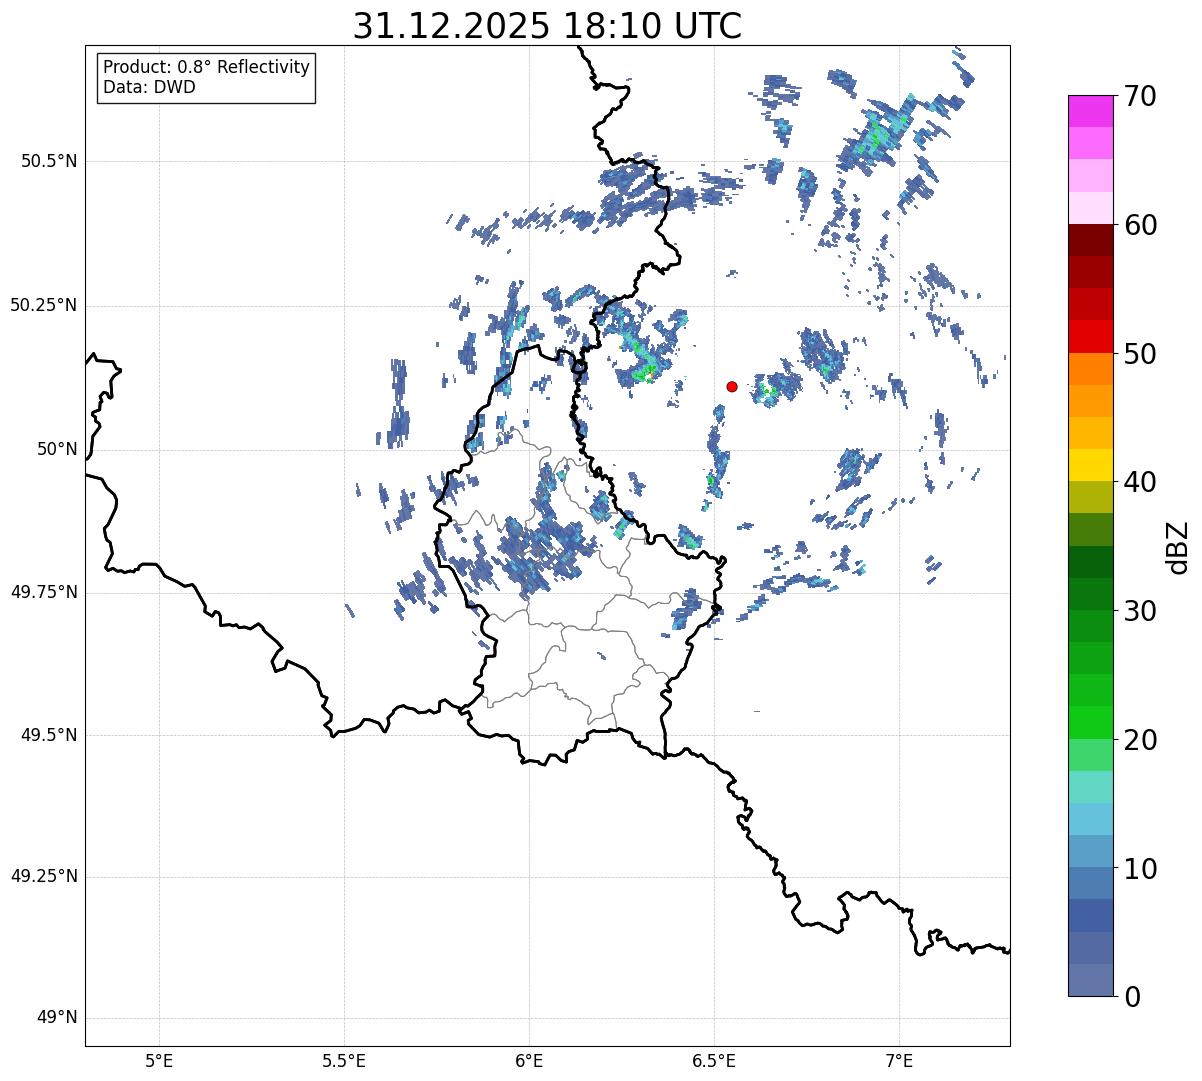Click the 49.75°N latitude label
This screenshot has width=1202, height=1081.
[44, 592]
